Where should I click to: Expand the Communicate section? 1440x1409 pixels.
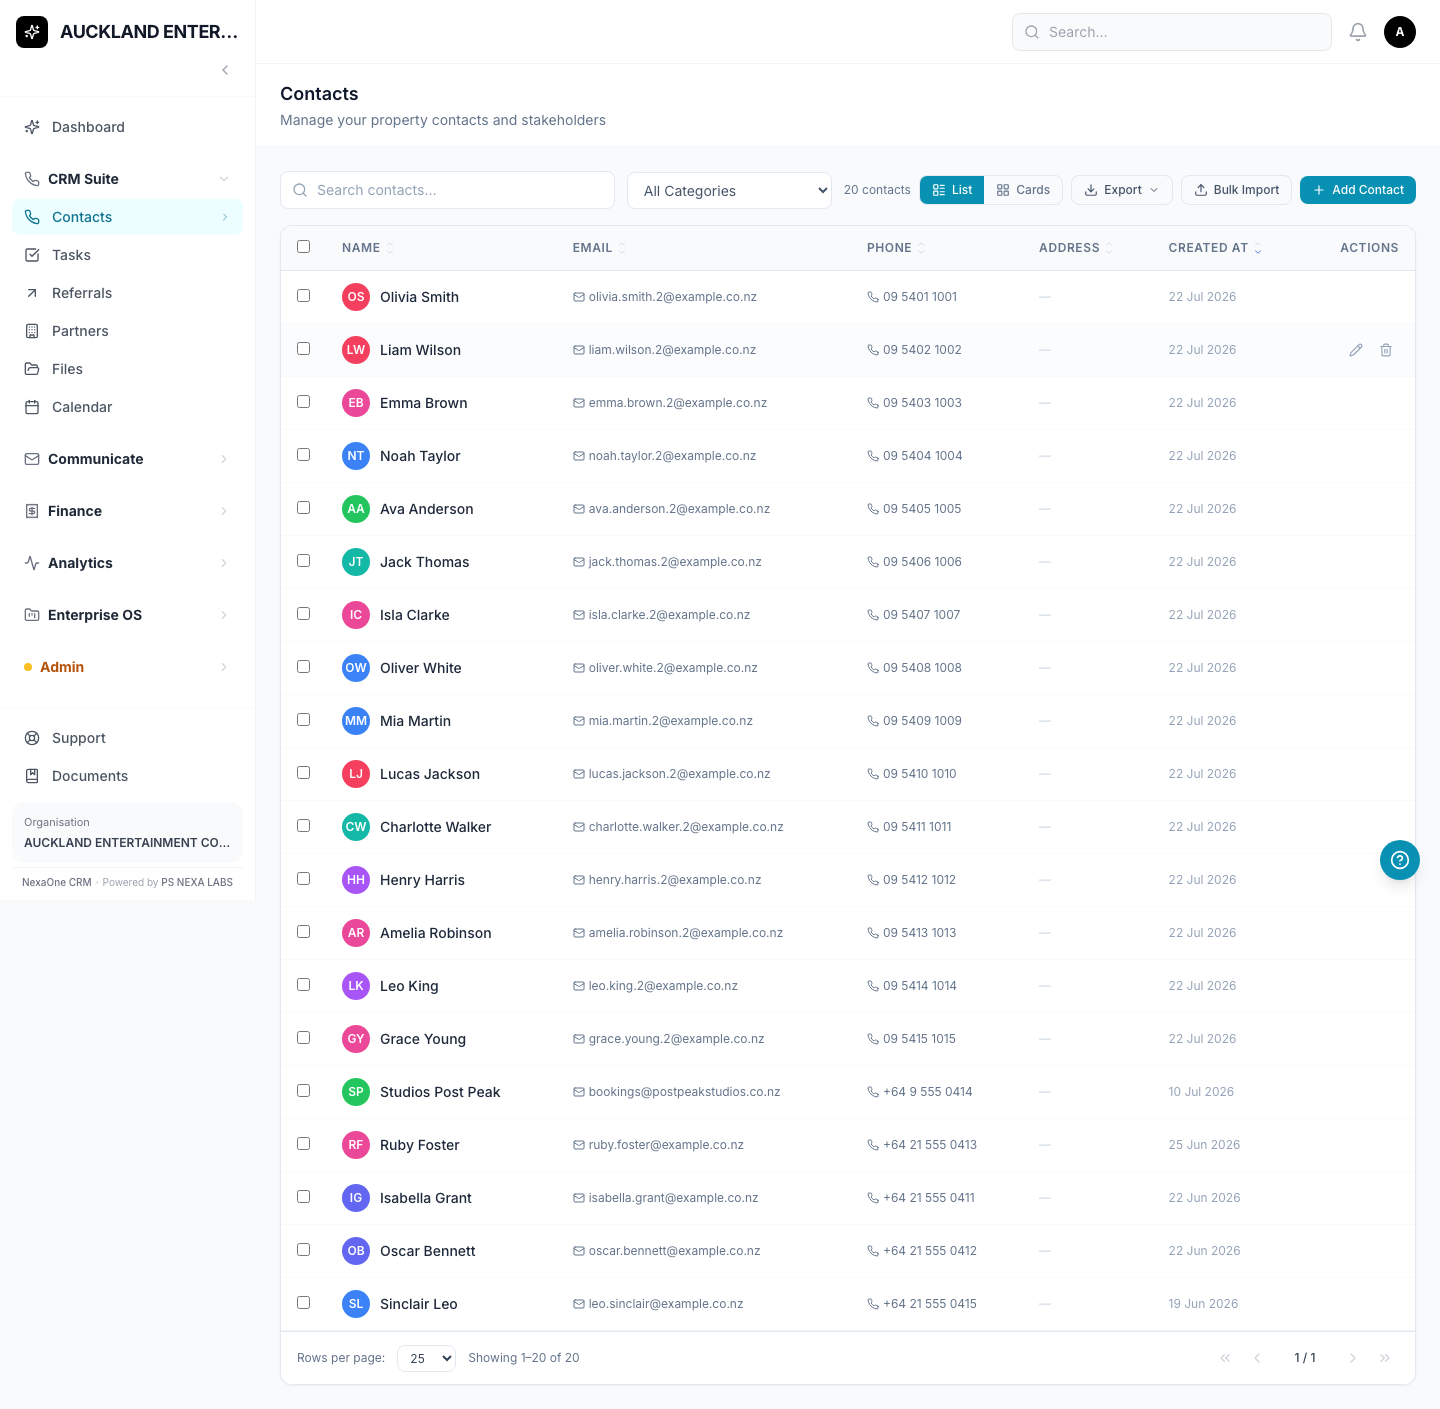(x=127, y=459)
